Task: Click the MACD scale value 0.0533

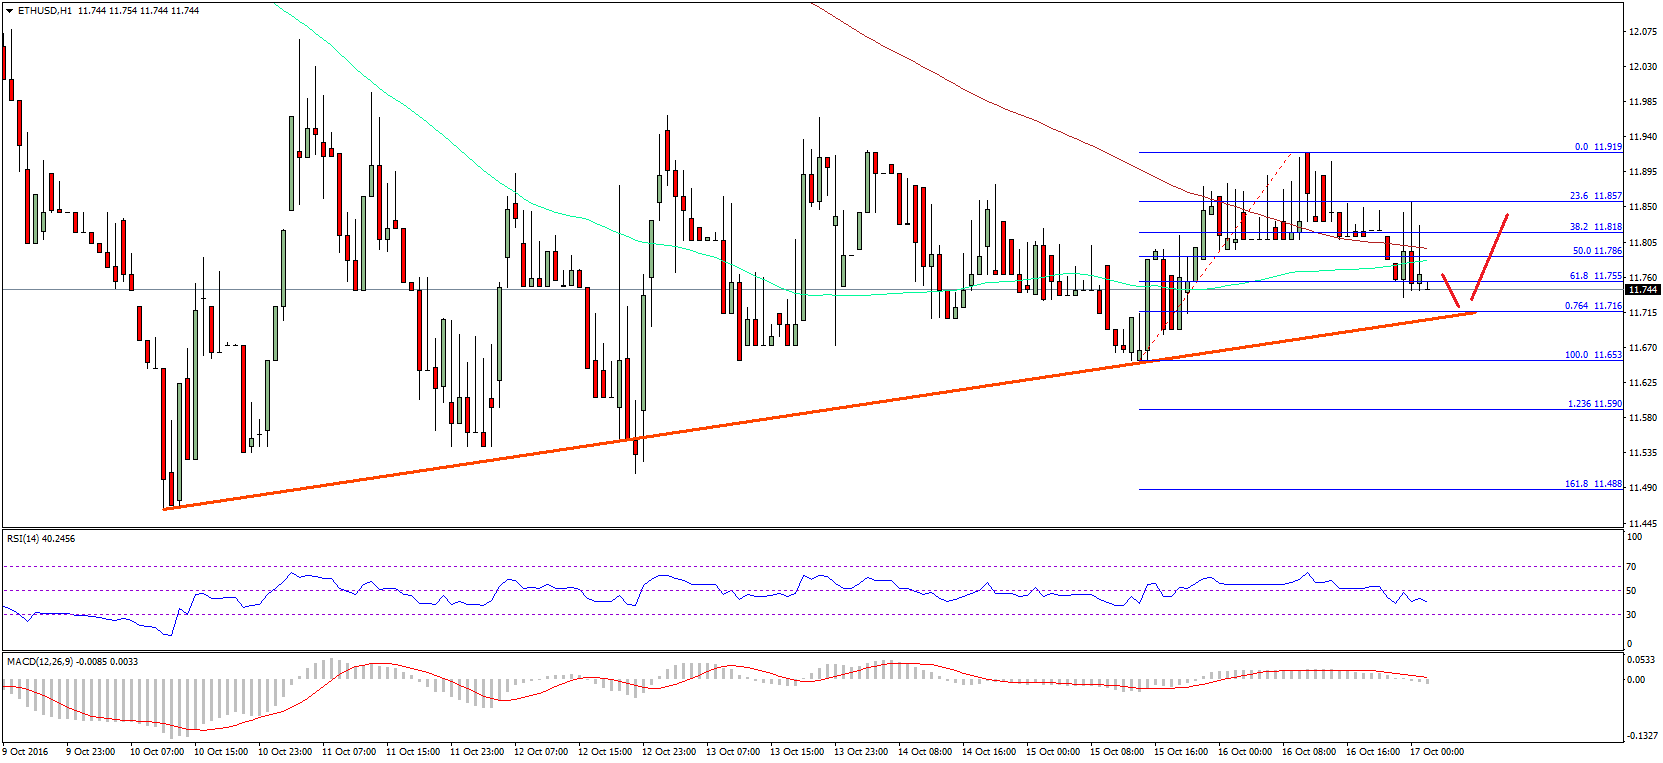Action: pos(1643,660)
